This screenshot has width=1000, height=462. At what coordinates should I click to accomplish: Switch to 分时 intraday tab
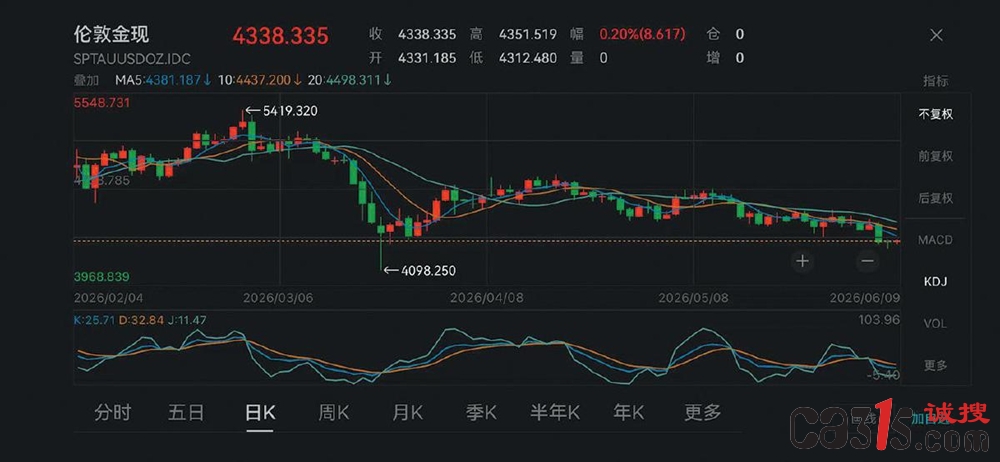pyautogui.click(x=112, y=413)
